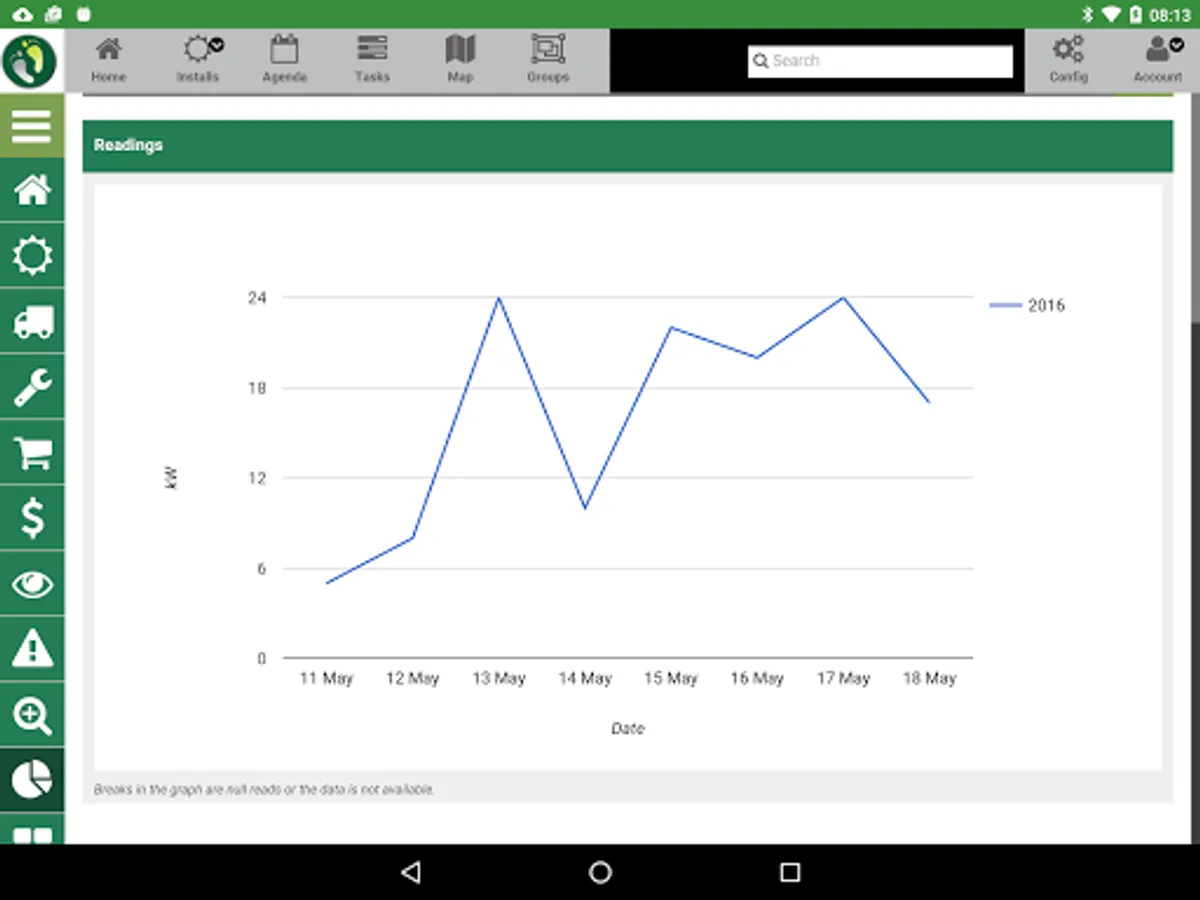Tap the battery icon in the status bar
The image size is (1200, 900).
(x=1136, y=15)
